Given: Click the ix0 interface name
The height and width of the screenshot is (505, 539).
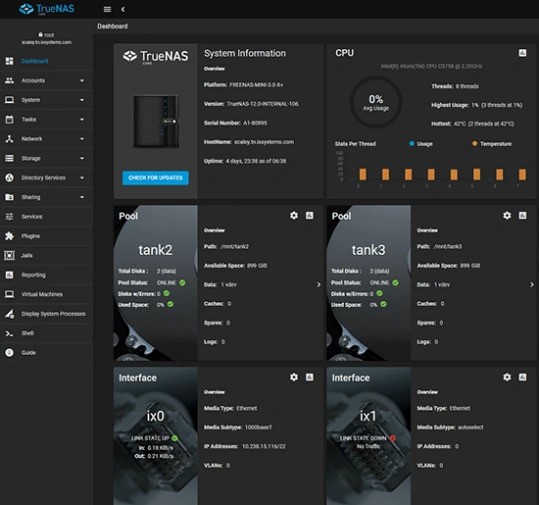Looking at the screenshot, I should click(x=155, y=416).
